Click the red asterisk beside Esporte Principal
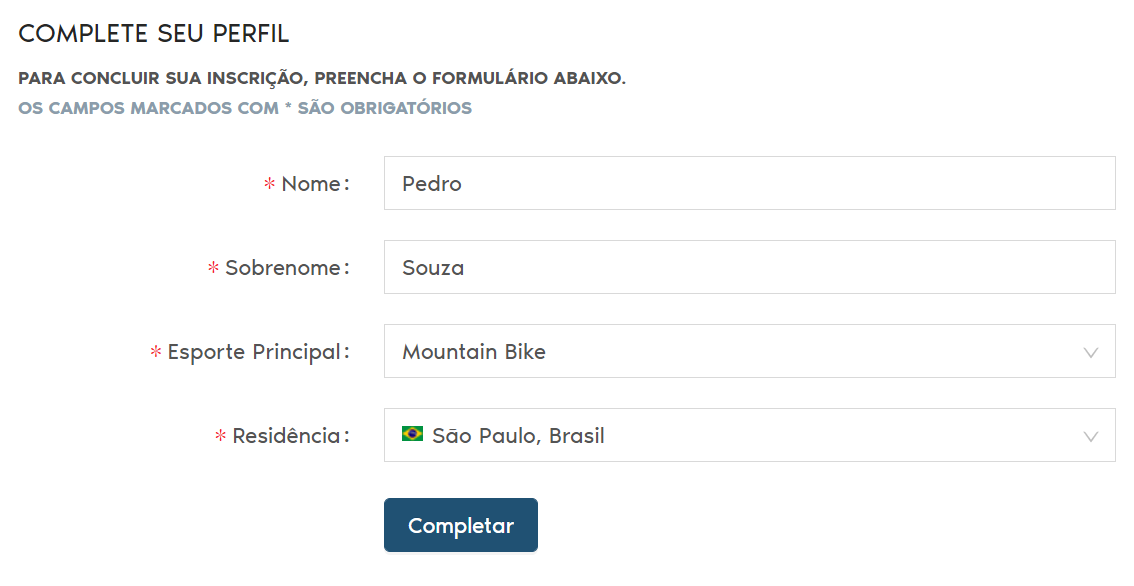 coord(156,352)
